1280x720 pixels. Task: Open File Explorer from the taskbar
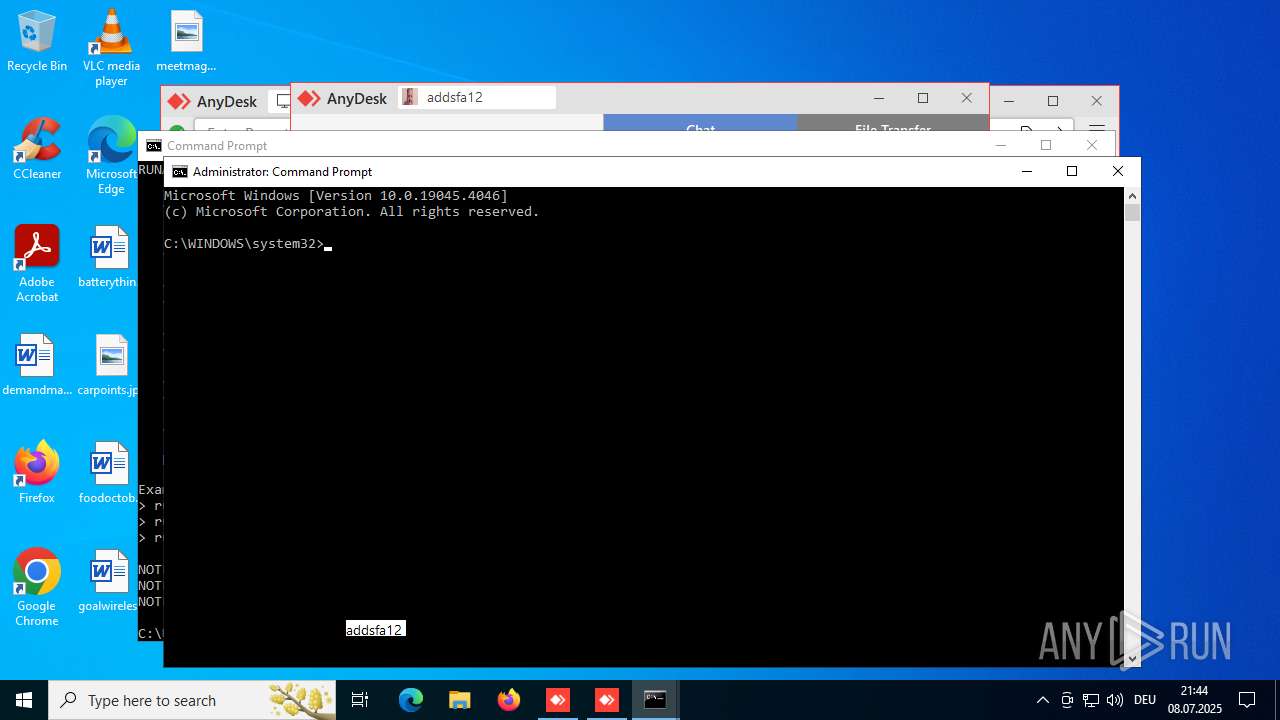point(459,700)
